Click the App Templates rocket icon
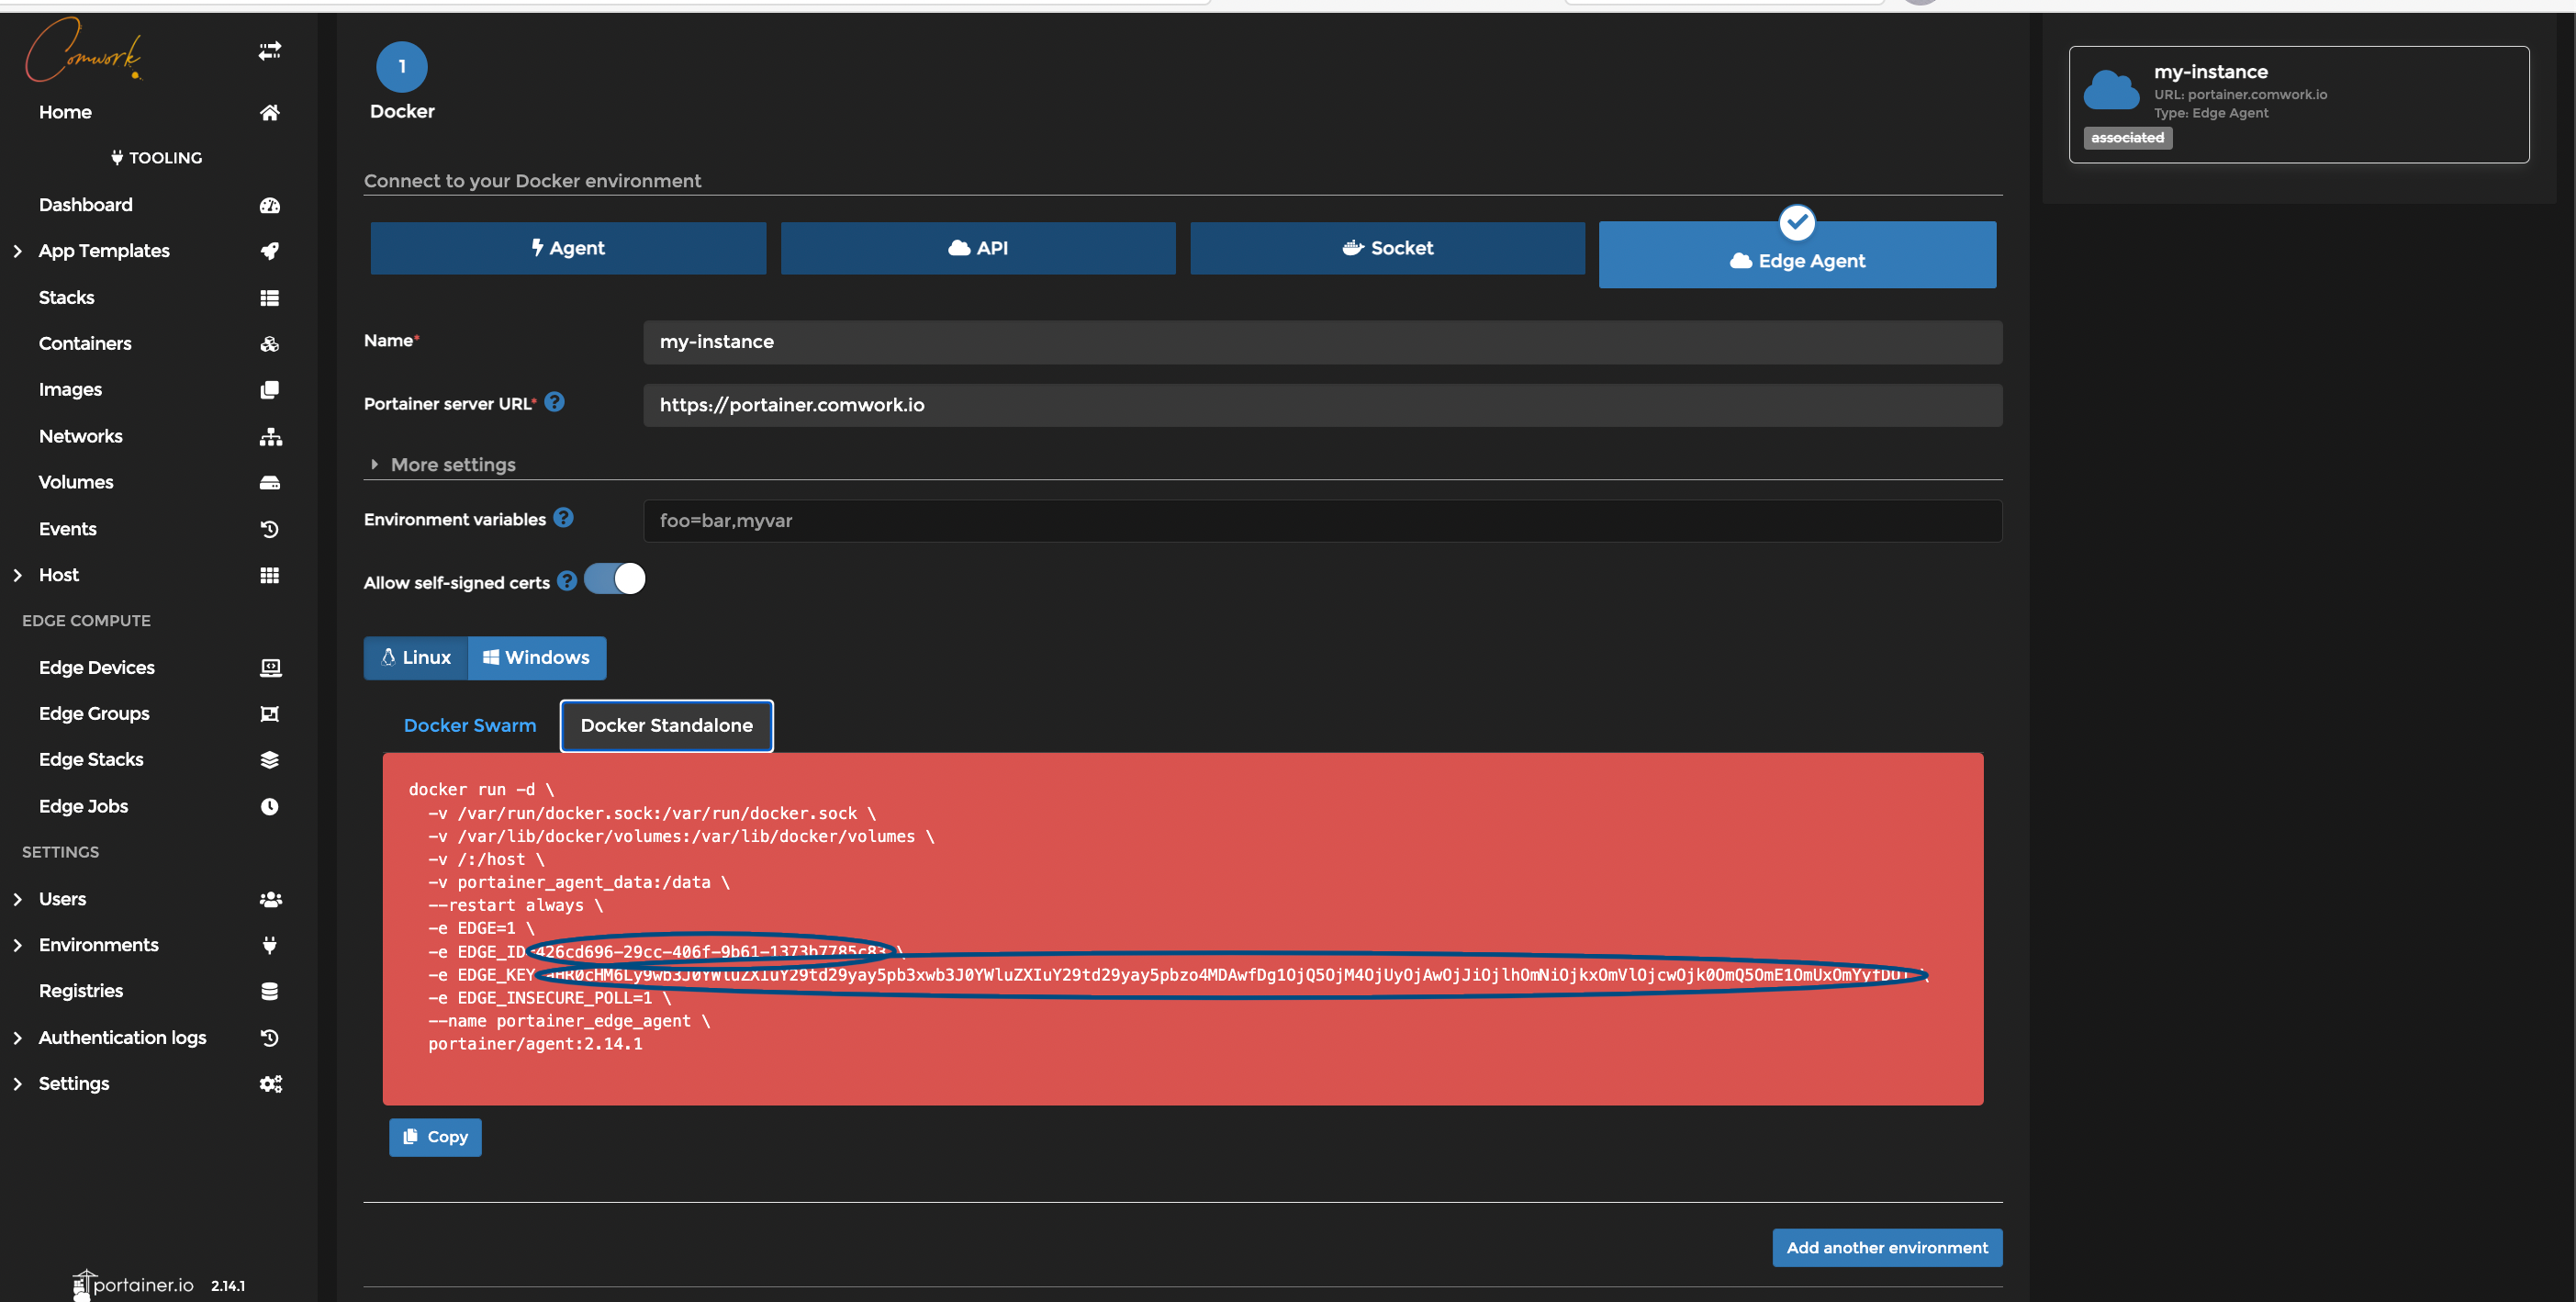Viewport: 2576px width, 1302px height. 270,251
